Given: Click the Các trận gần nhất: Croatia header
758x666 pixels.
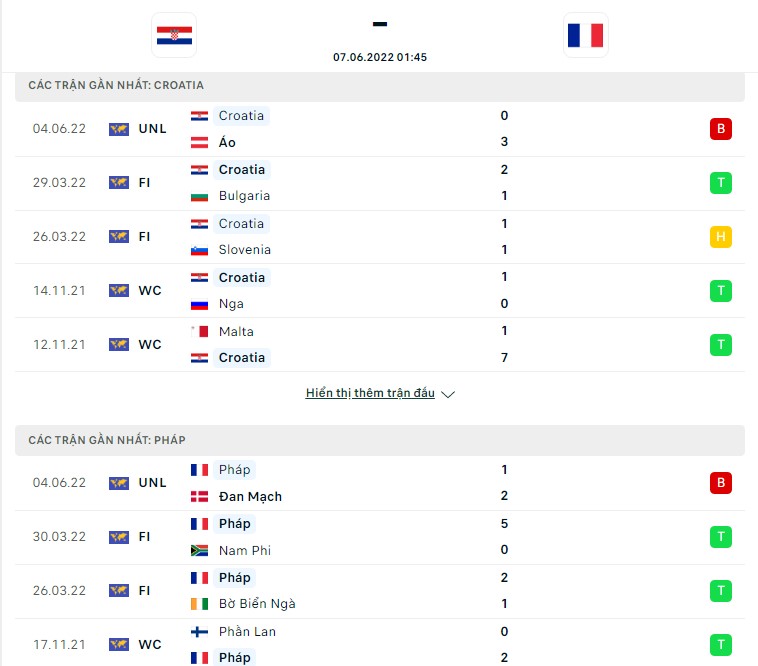Looking at the screenshot, I should point(380,86).
